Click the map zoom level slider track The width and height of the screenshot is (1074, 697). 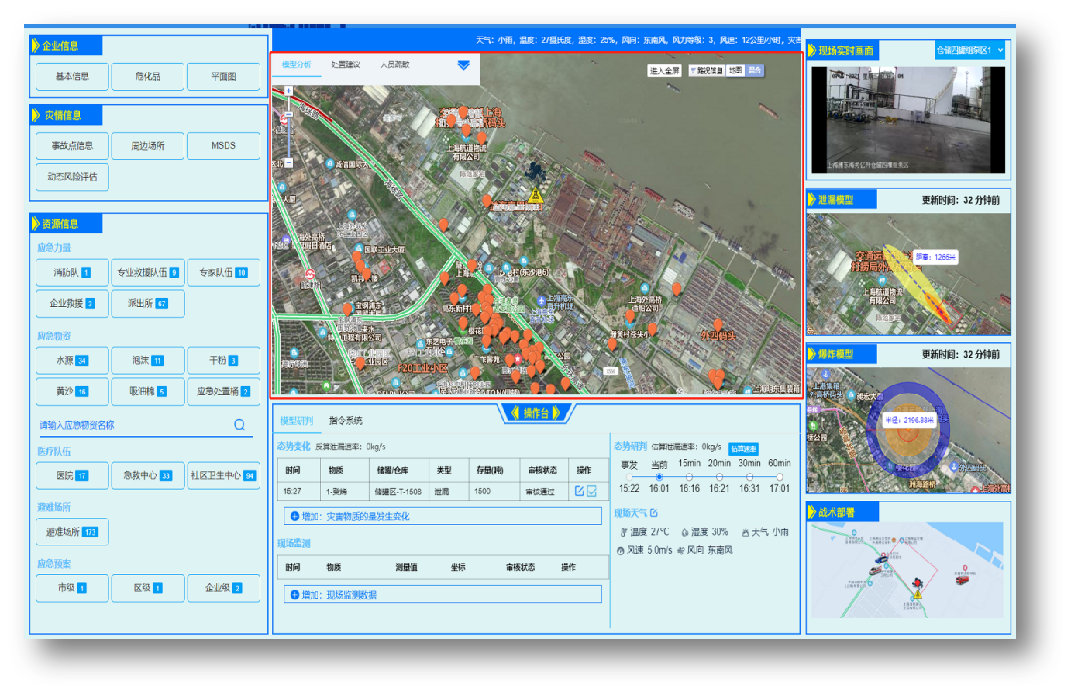[x=288, y=140]
